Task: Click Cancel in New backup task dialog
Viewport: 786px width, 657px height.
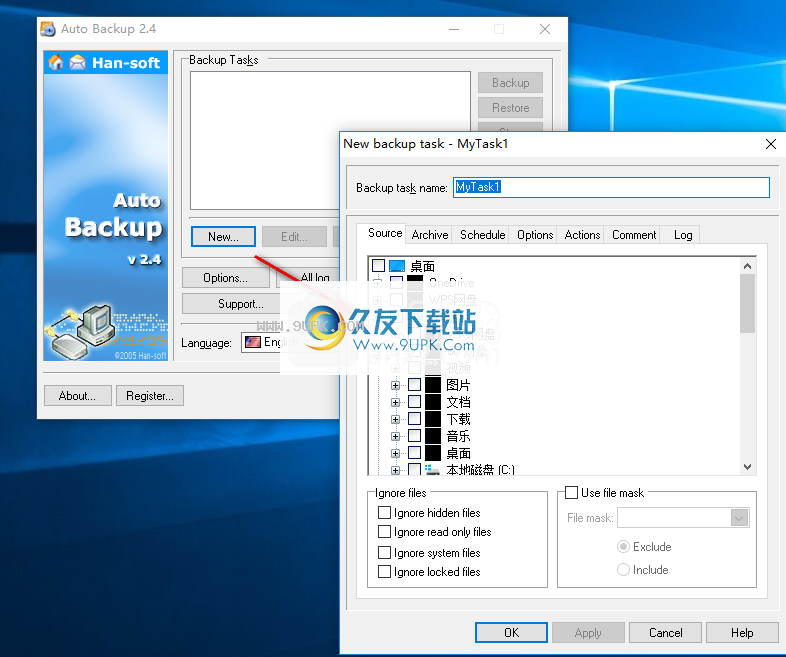Action: (x=665, y=632)
